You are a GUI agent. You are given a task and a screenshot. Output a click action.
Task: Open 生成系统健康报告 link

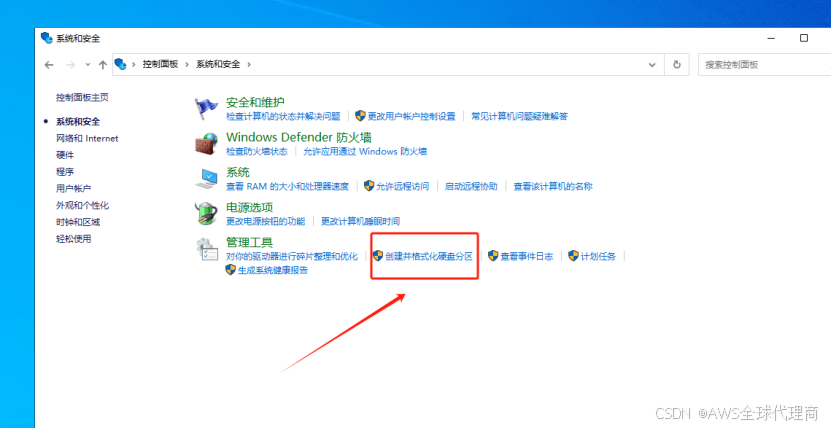coord(273,270)
